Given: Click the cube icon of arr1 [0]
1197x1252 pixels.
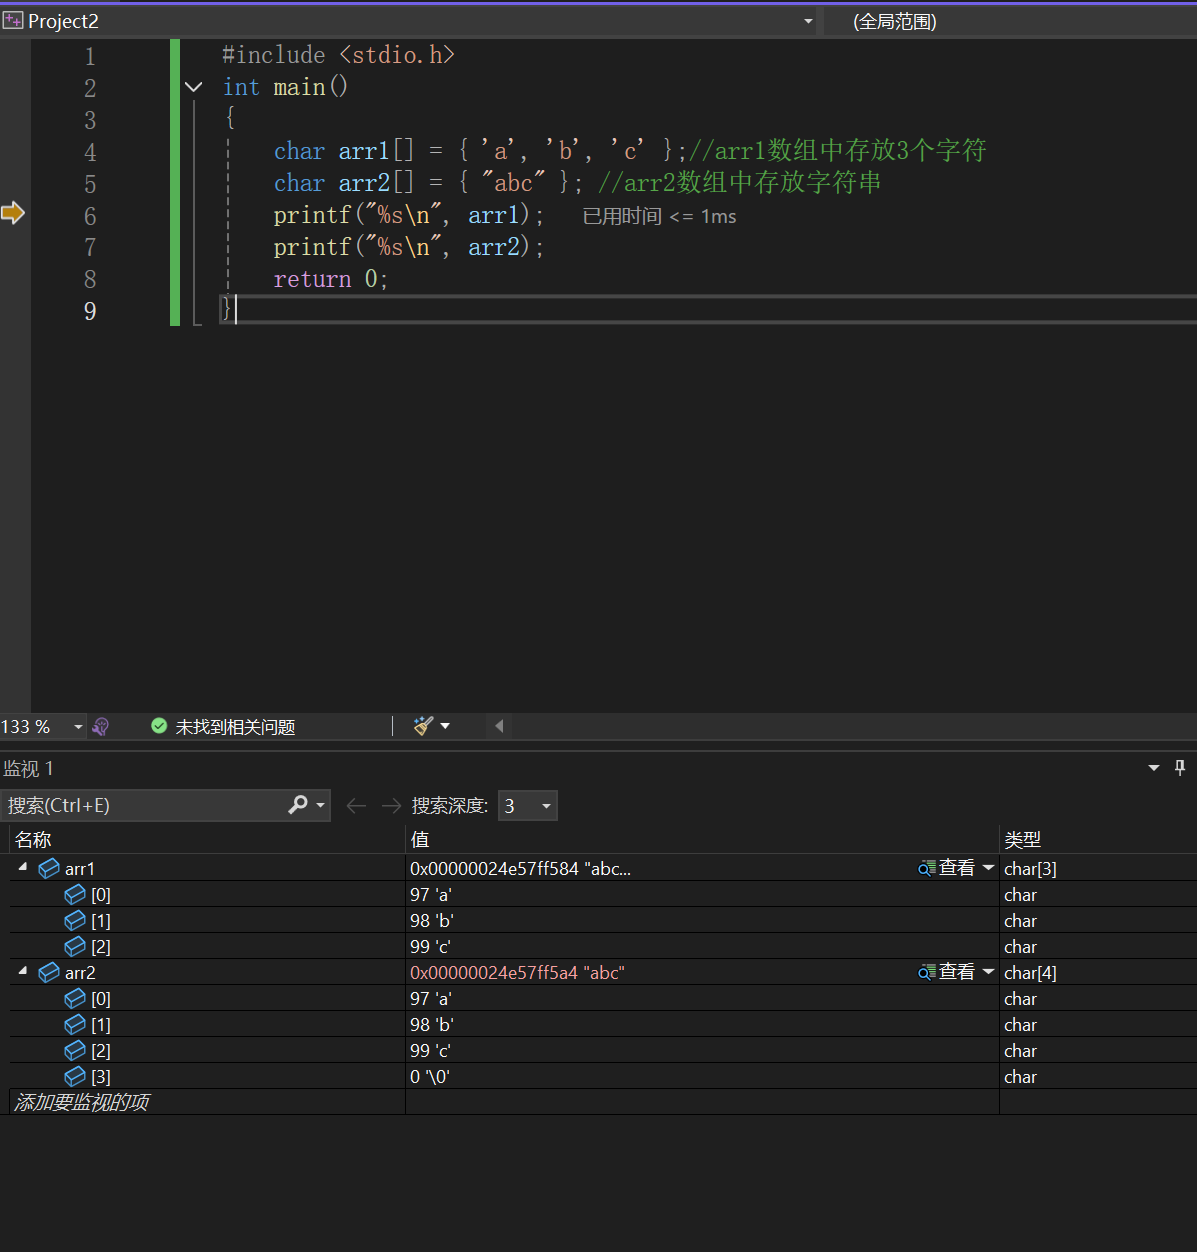Looking at the screenshot, I should point(75,895).
